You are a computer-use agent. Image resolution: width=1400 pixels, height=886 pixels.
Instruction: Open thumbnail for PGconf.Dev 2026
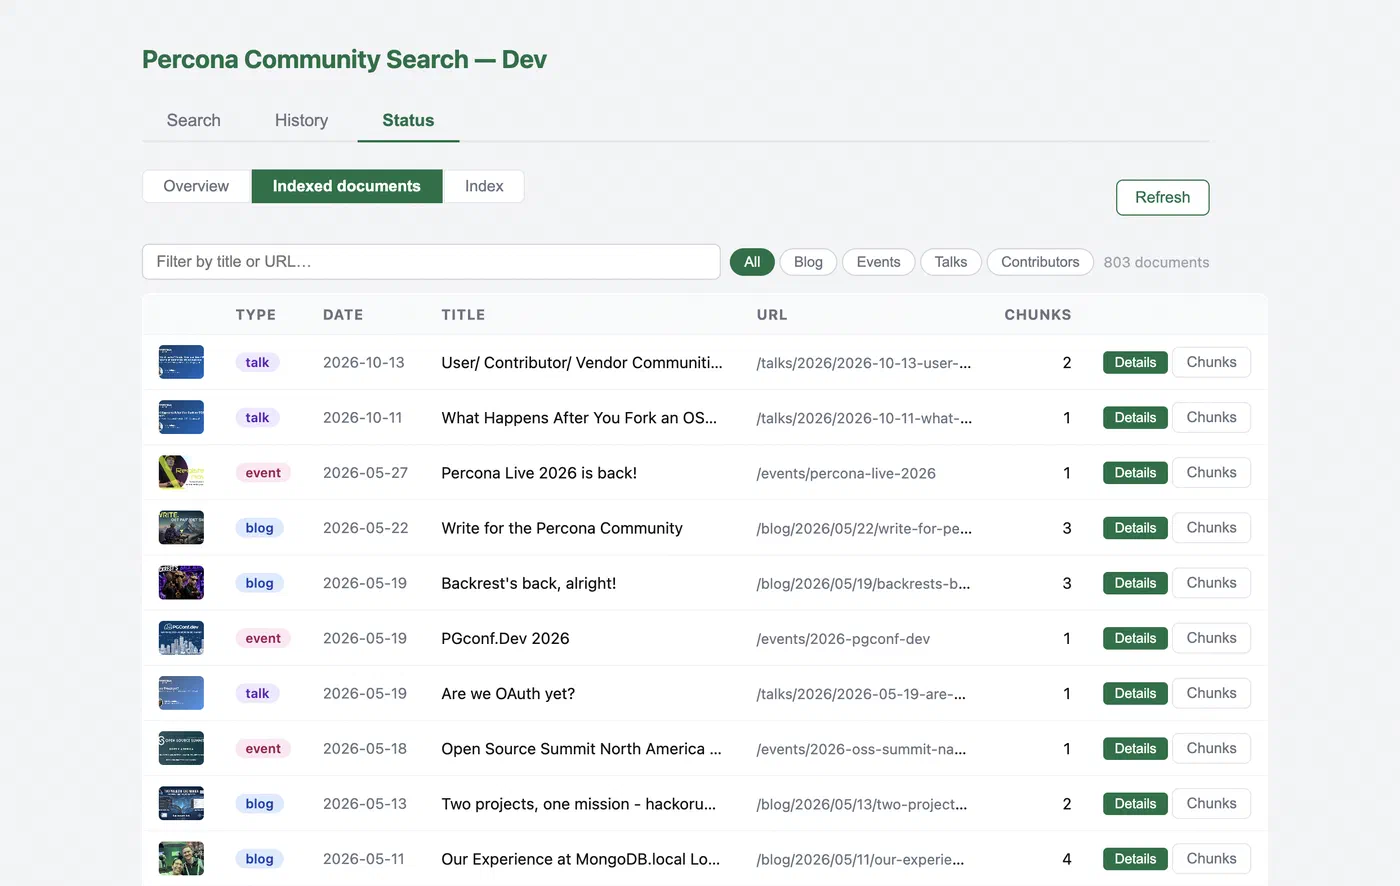[x=181, y=638]
